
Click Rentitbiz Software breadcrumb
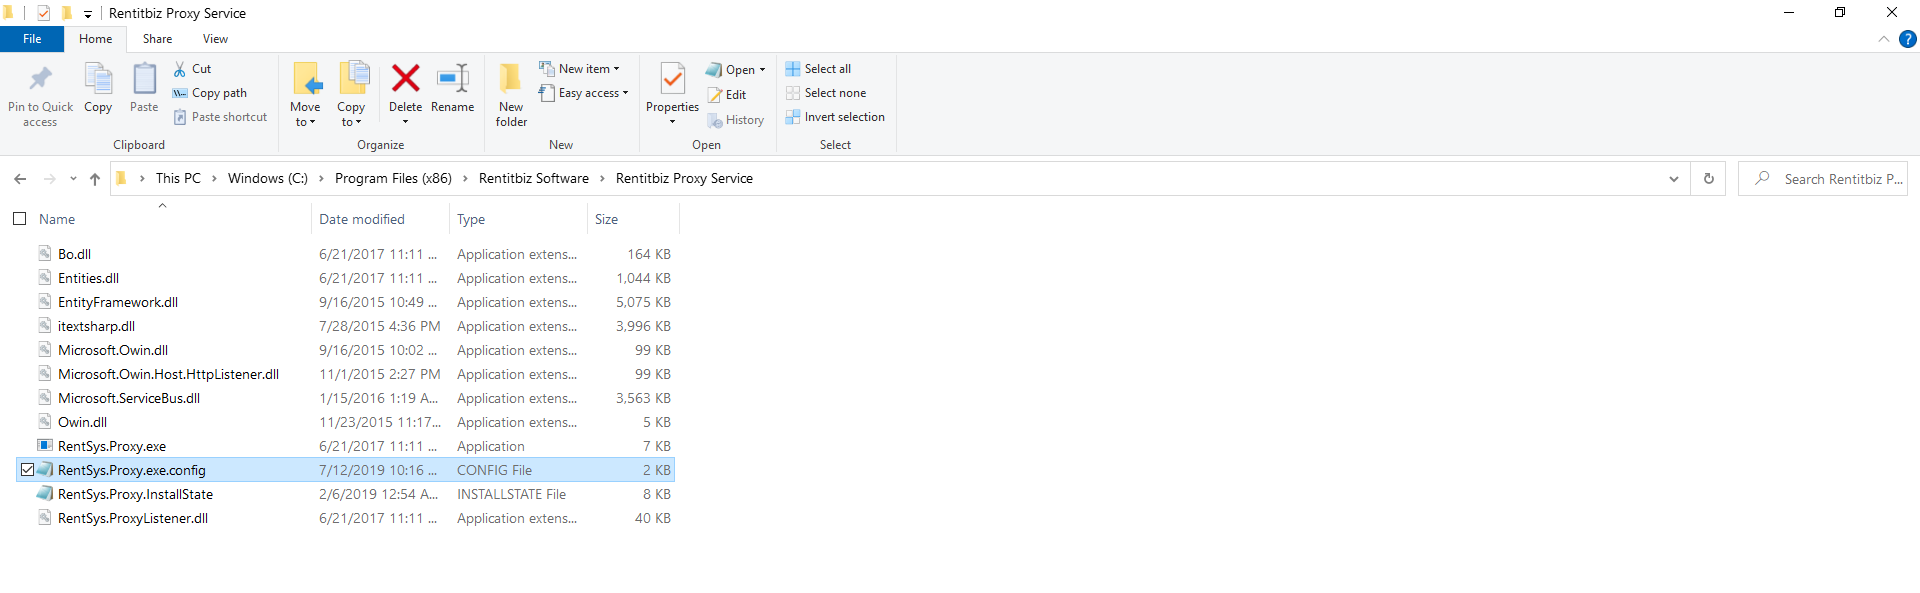[533, 179]
